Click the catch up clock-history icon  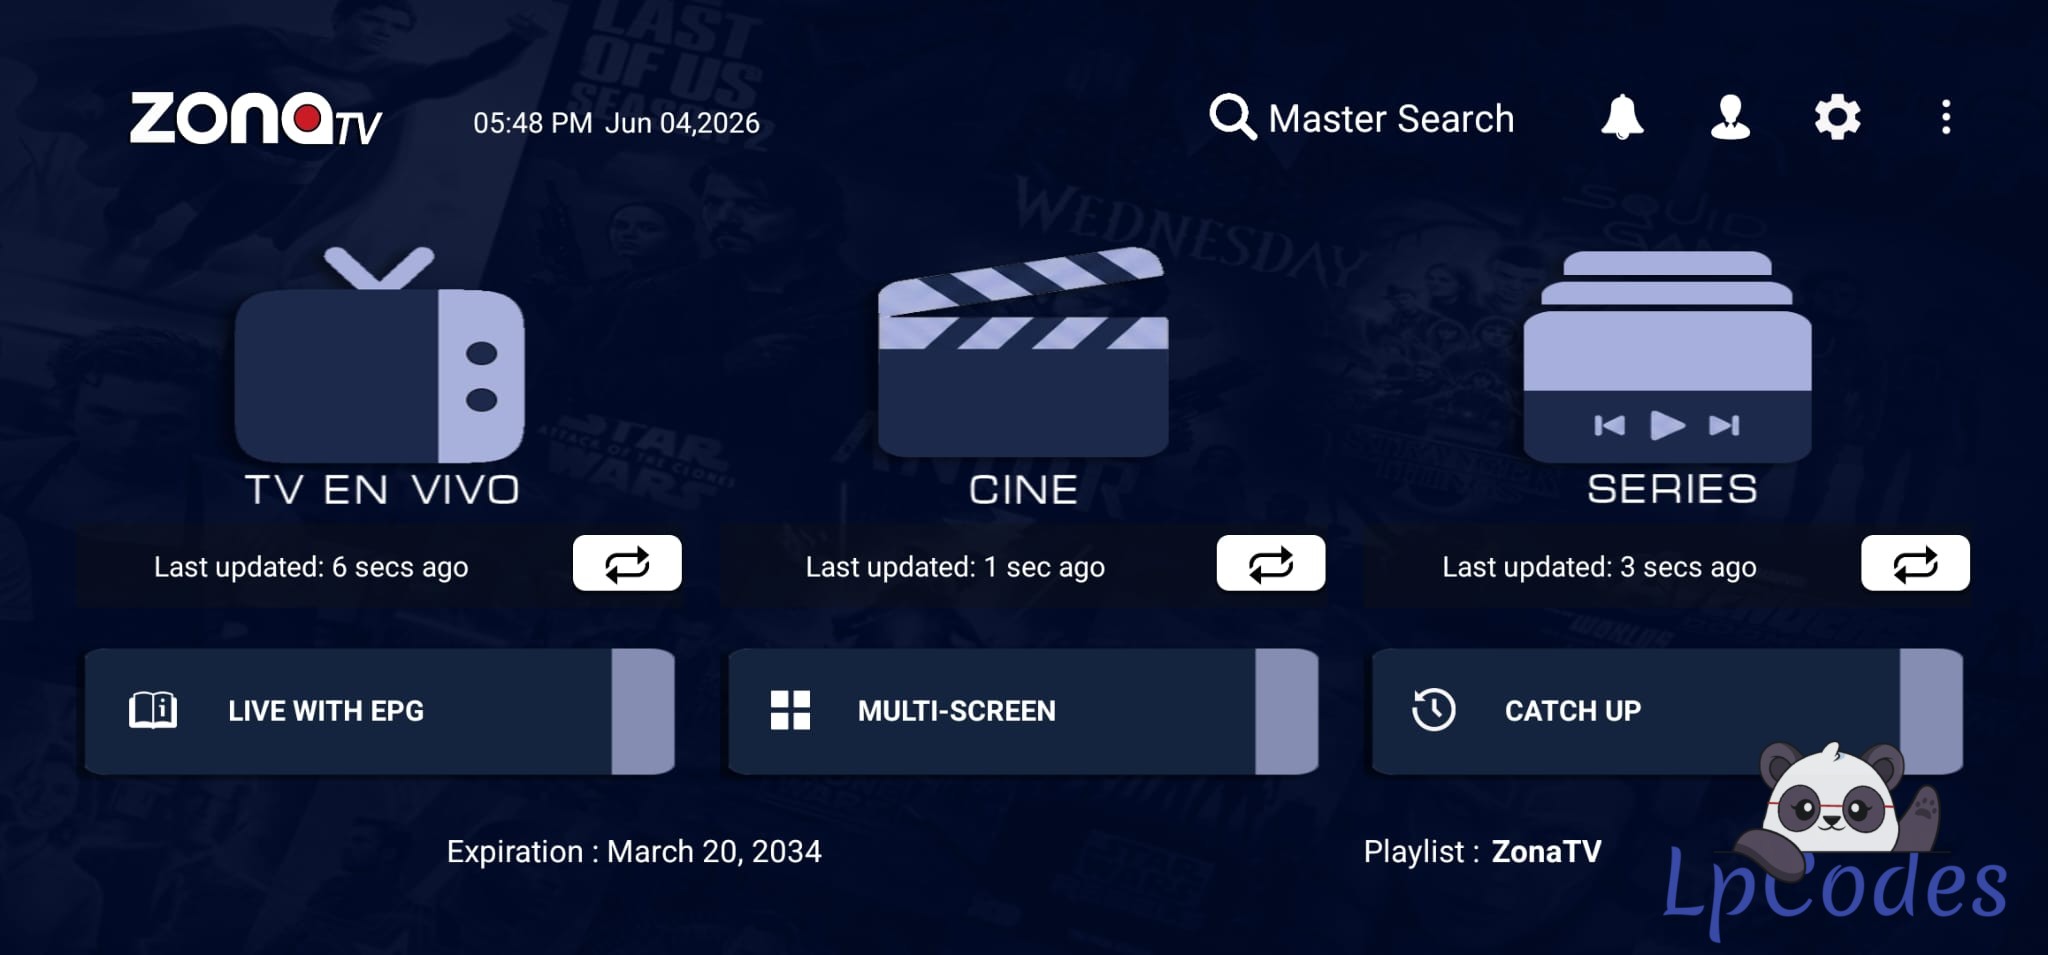coord(1433,711)
